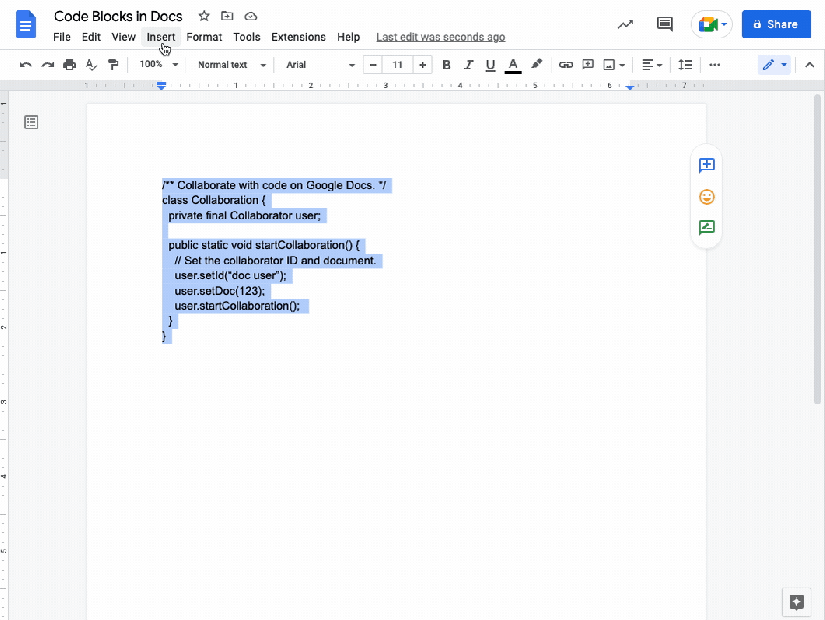Toggle italic formatting
Image resolution: width=825 pixels, height=620 pixels.
point(468,64)
